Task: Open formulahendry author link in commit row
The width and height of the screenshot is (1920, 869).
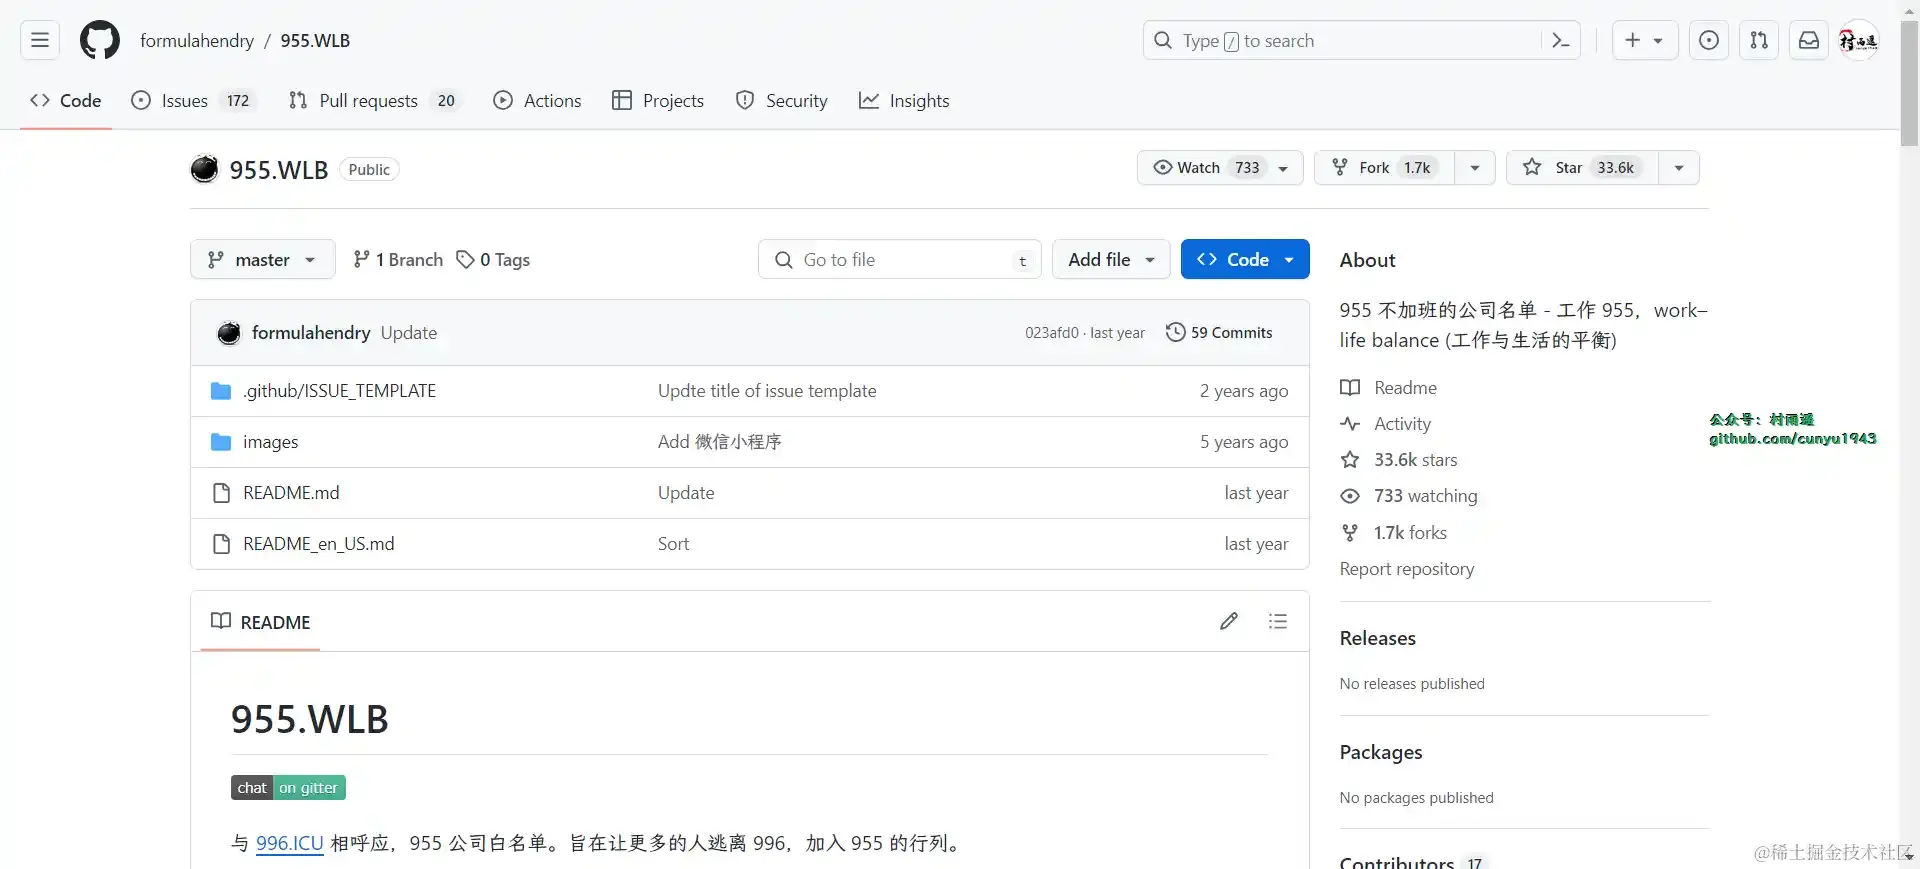Action: [x=311, y=333]
